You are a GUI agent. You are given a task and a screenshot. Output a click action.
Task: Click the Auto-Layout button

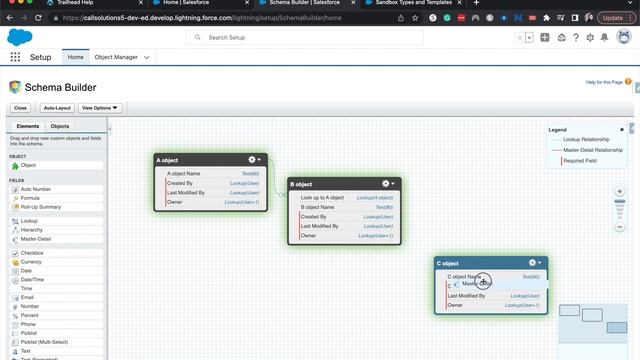[57, 108]
